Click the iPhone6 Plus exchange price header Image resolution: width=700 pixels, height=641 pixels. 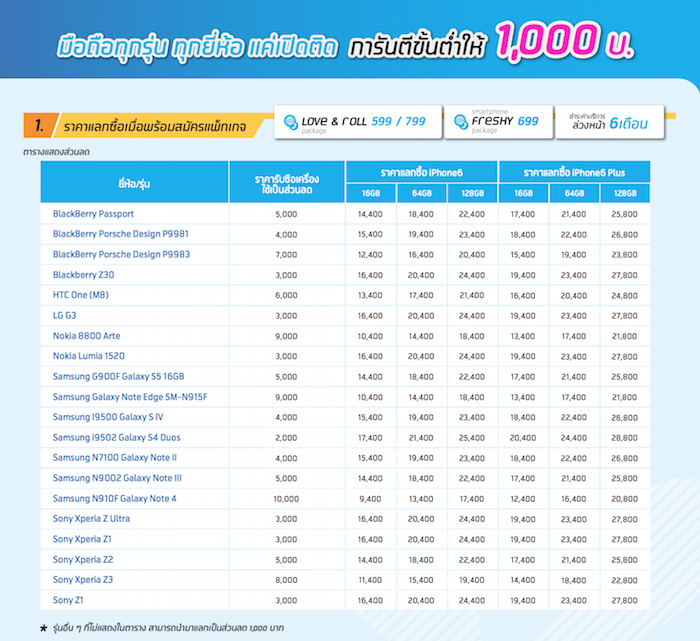[574, 172]
